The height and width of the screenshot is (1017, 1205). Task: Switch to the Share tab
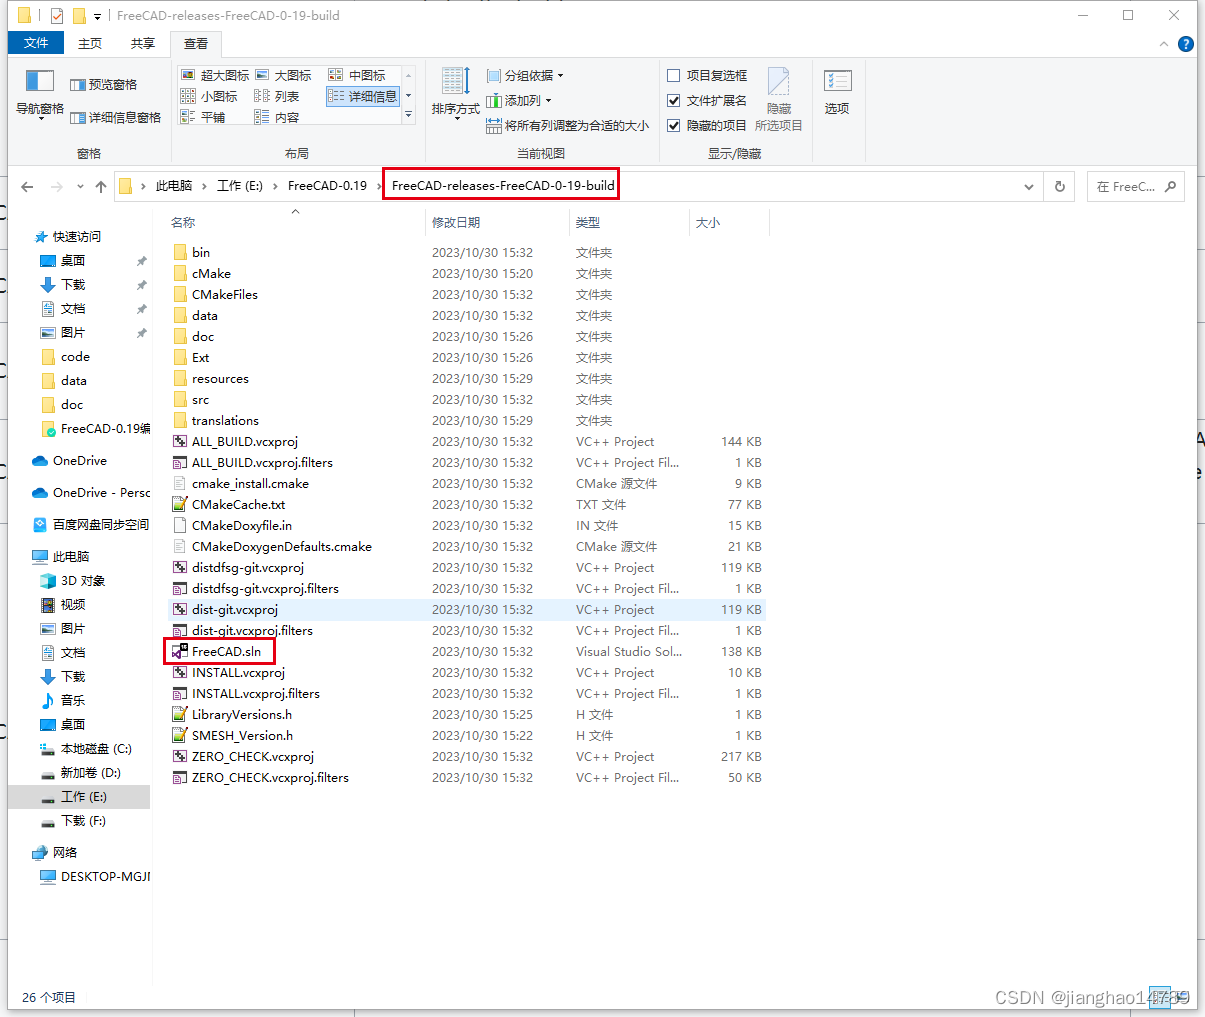pos(143,43)
